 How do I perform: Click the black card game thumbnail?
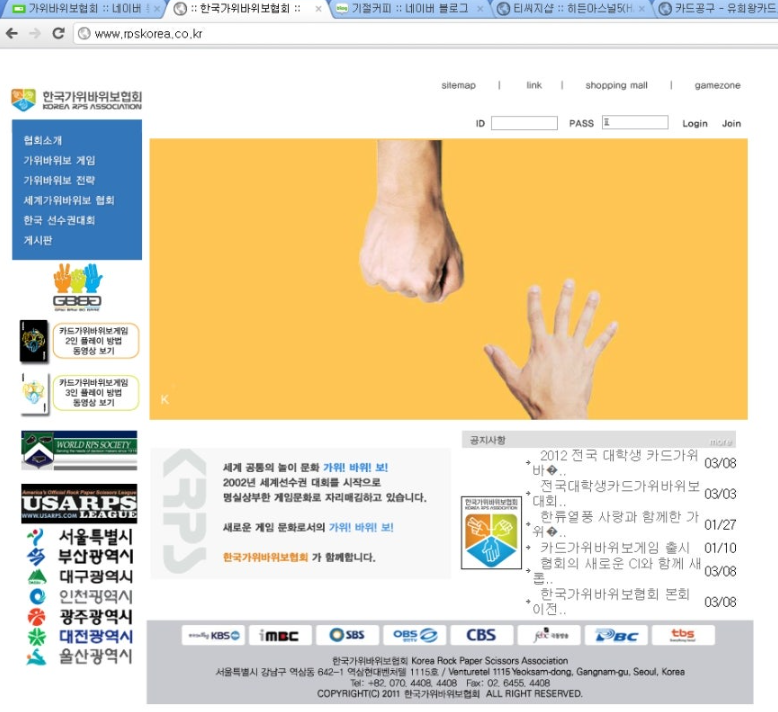(34, 341)
